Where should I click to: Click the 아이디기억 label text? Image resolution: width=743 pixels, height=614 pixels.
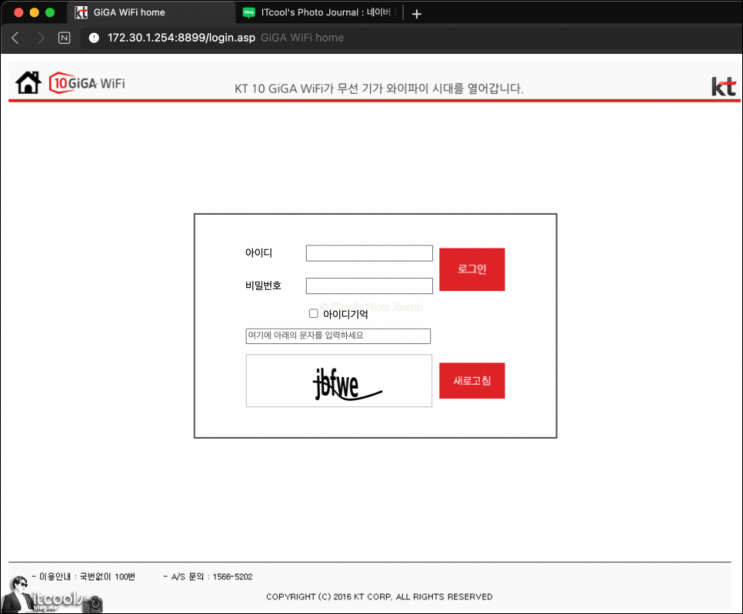(345, 314)
